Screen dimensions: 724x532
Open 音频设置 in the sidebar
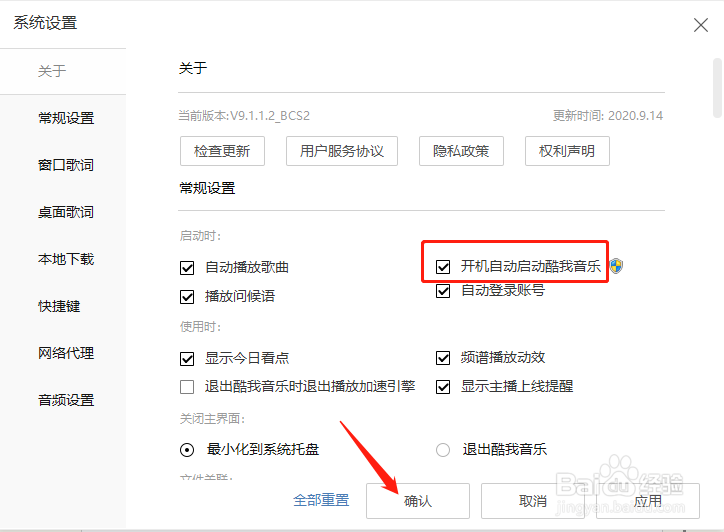point(66,400)
